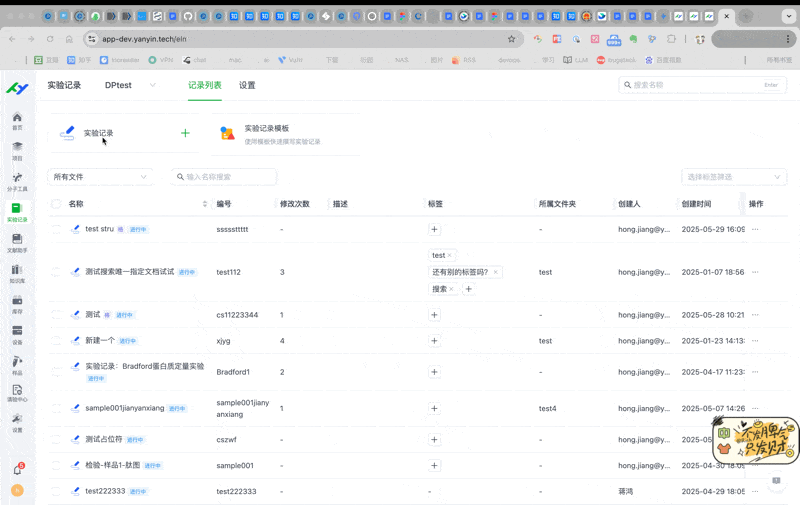The image size is (800, 505).
Task: Add a tag to the cszwf row
Action: coord(434,439)
